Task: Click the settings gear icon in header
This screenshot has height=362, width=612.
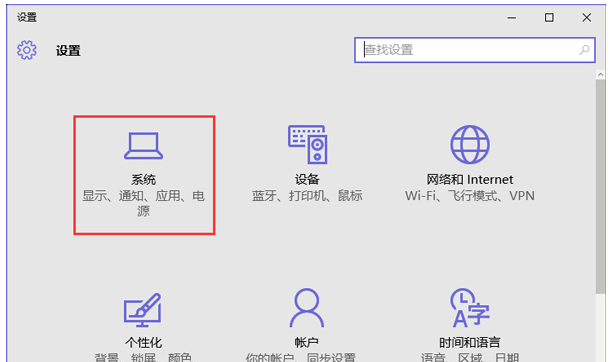Action: 27,50
